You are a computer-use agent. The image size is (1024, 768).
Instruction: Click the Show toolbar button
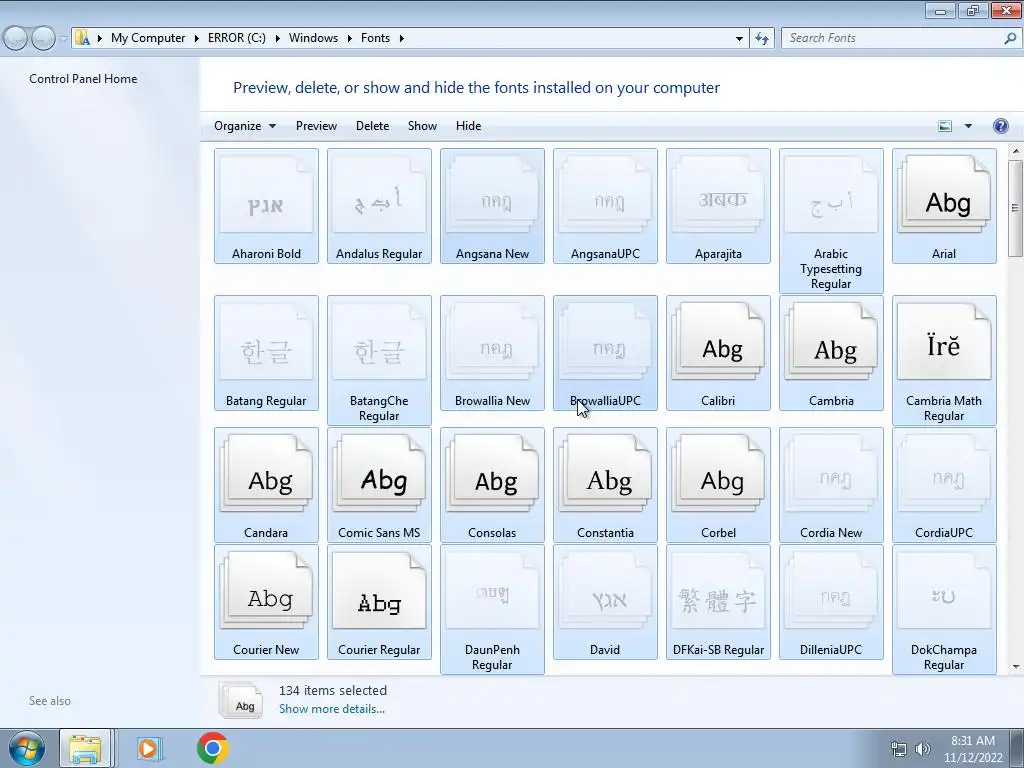point(422,126)
